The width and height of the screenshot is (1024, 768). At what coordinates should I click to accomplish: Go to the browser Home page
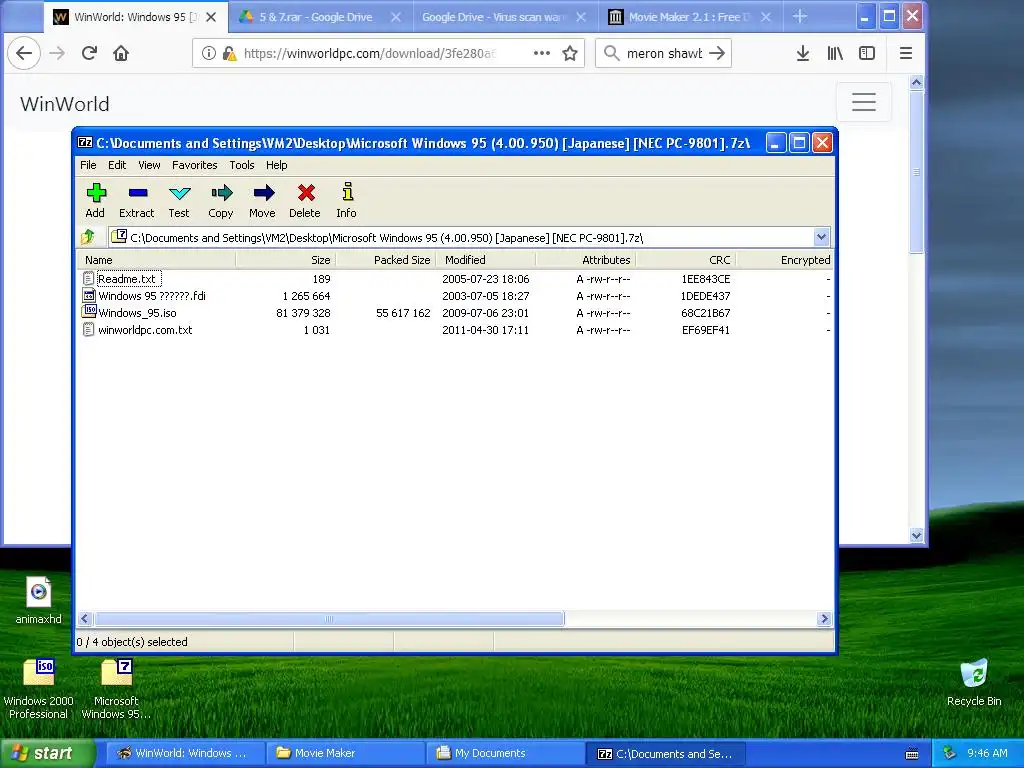[121, 53]
